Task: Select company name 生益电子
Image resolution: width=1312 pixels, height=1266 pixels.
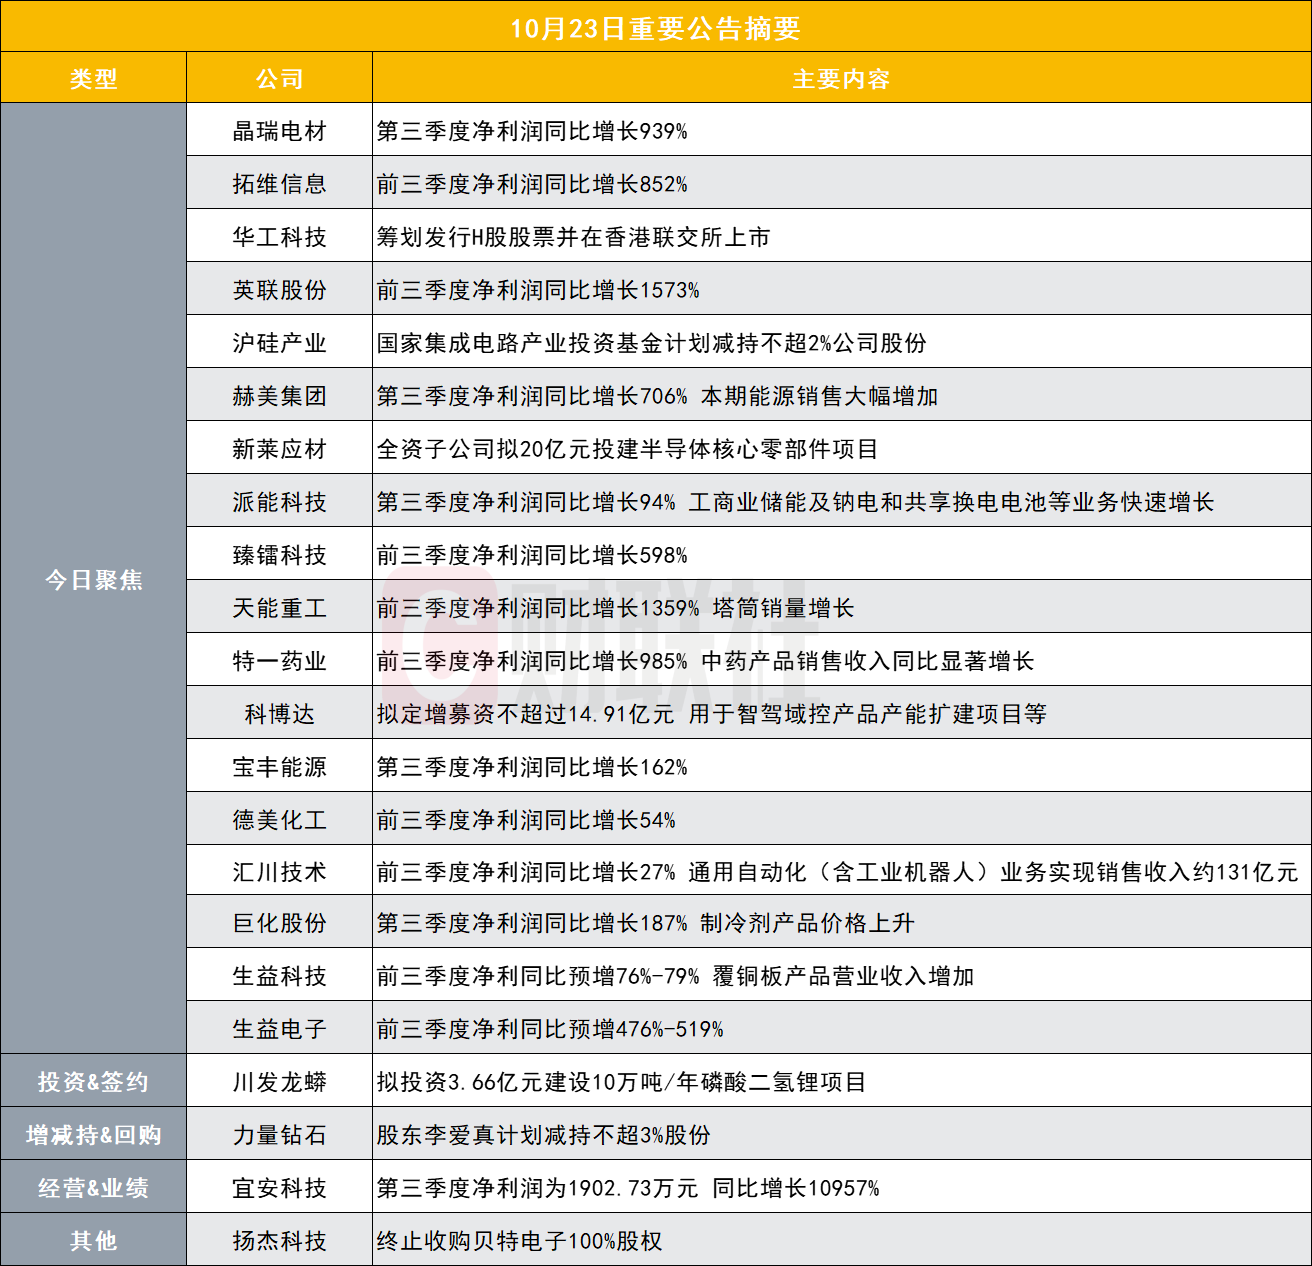Action: click(x=280, y=1029)
